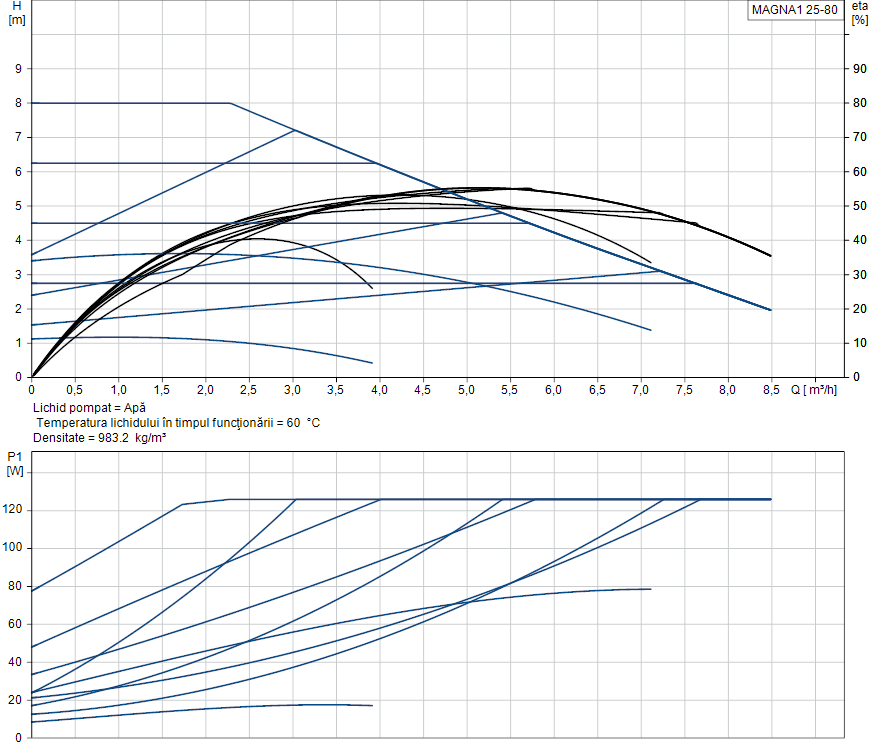Click the 7,0 tick on flow axis
876x755 pixels.
640,389
